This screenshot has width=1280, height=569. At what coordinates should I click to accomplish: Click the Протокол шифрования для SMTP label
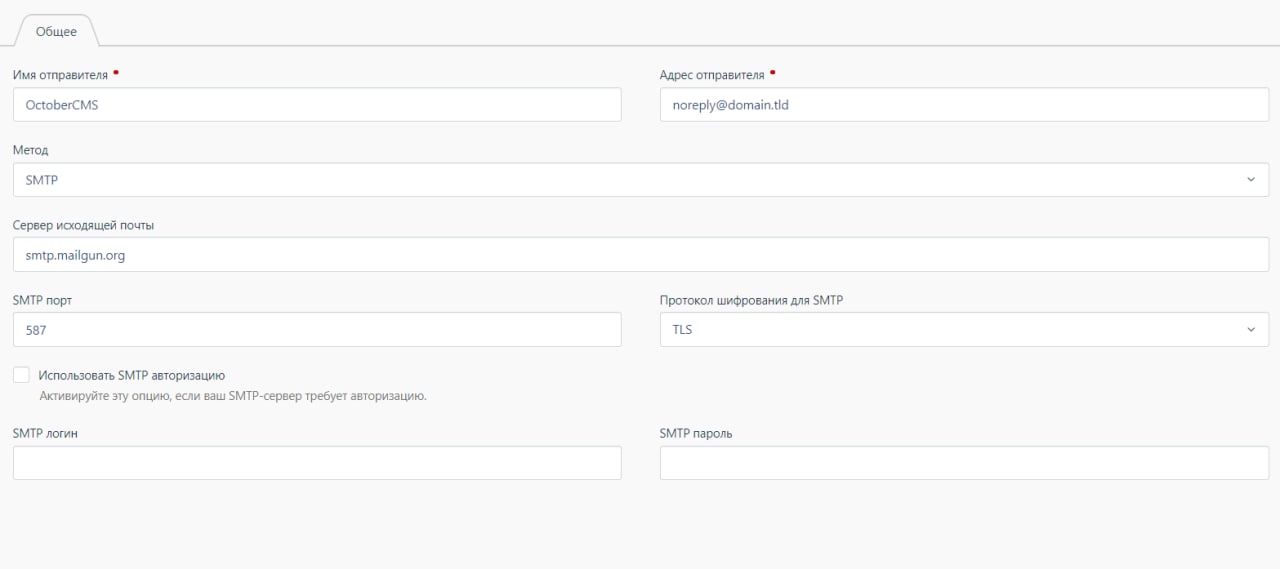coord(751,300)
